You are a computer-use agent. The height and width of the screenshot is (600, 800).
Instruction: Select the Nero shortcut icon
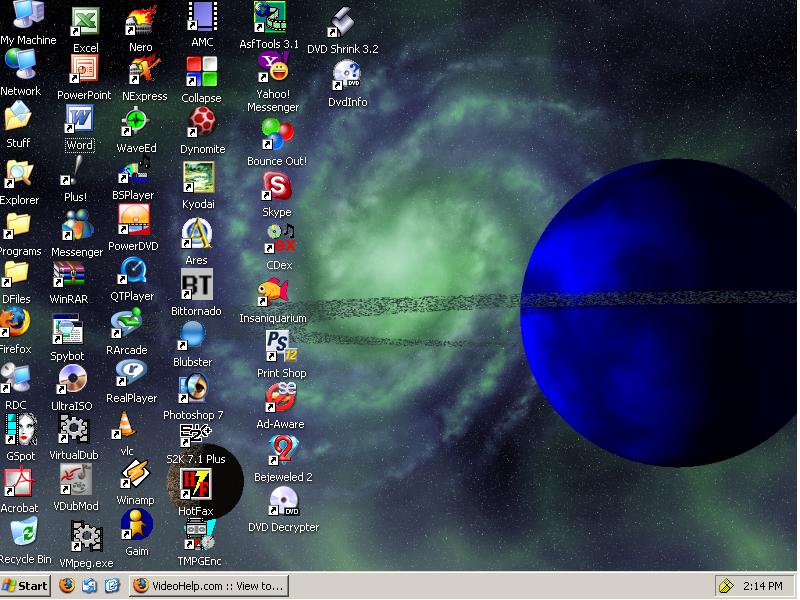coord(141,20)
